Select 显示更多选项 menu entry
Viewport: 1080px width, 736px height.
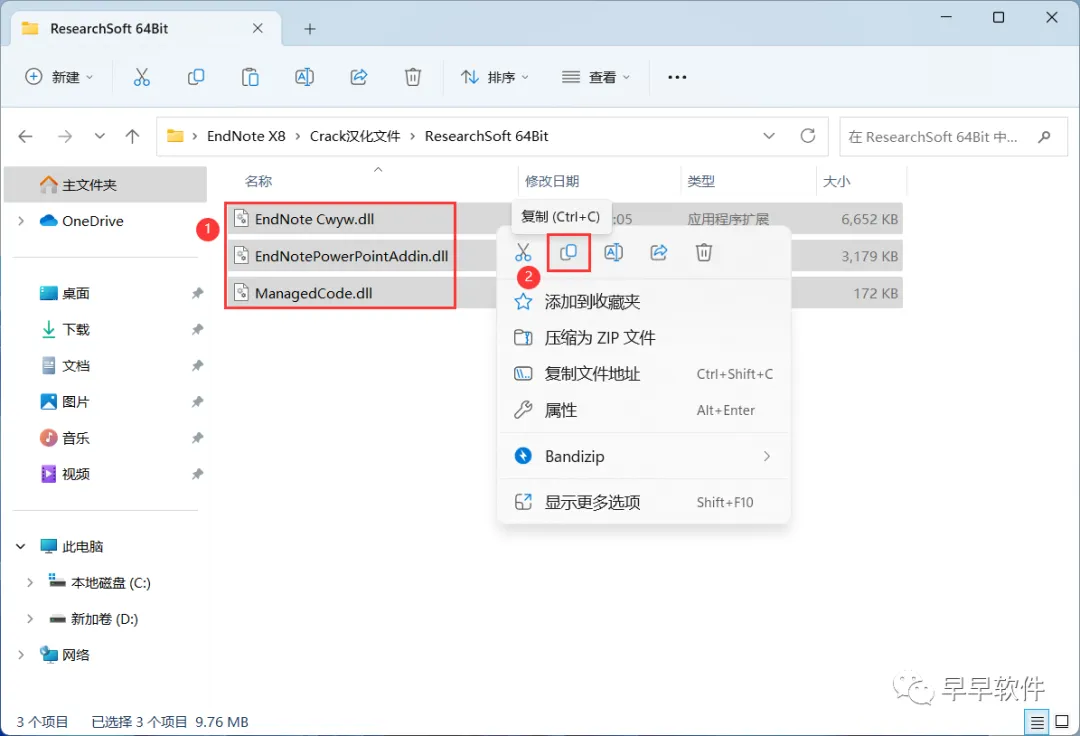coord(643,502)
